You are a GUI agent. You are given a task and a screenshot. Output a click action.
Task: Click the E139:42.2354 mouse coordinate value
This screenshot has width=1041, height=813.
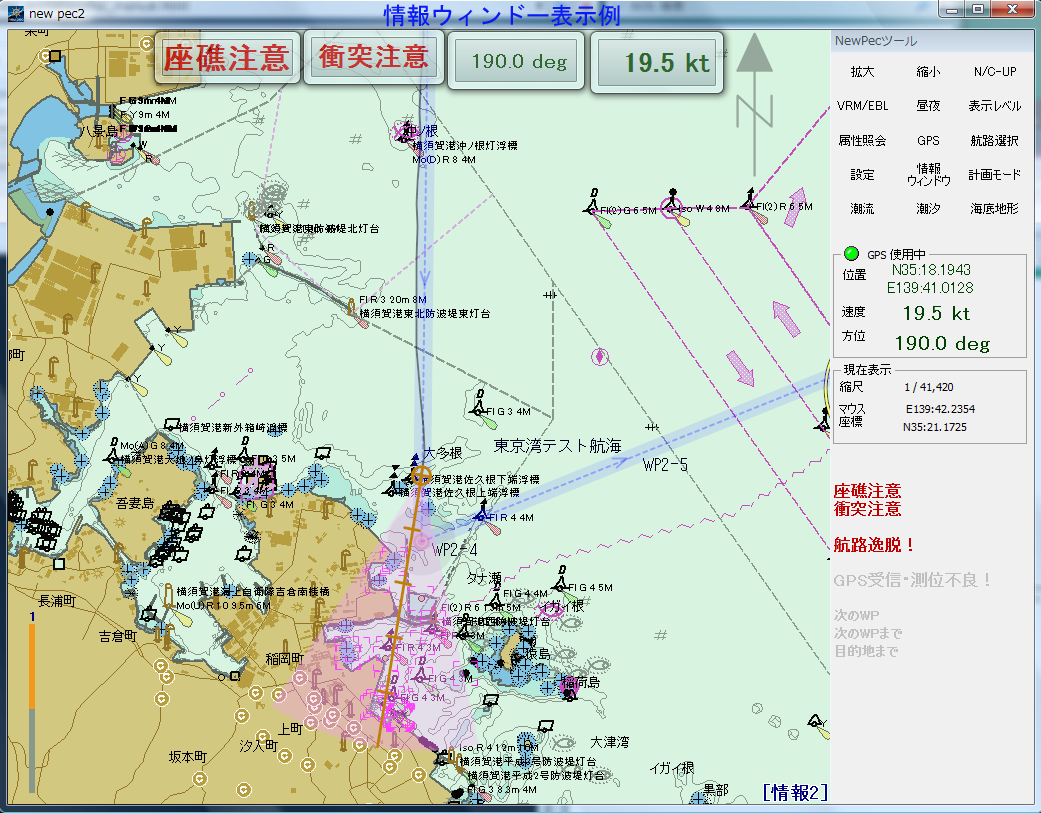pyautogui.click(x=940, y=409)
